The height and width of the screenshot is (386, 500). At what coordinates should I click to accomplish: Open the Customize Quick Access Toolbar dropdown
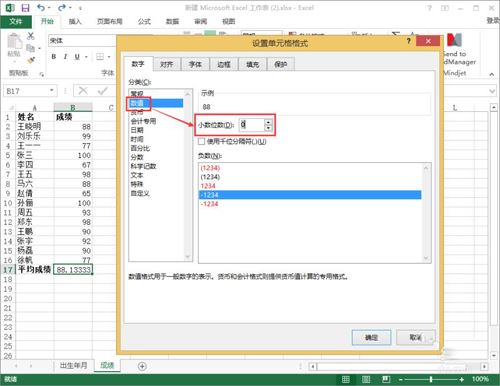point(81,8)
